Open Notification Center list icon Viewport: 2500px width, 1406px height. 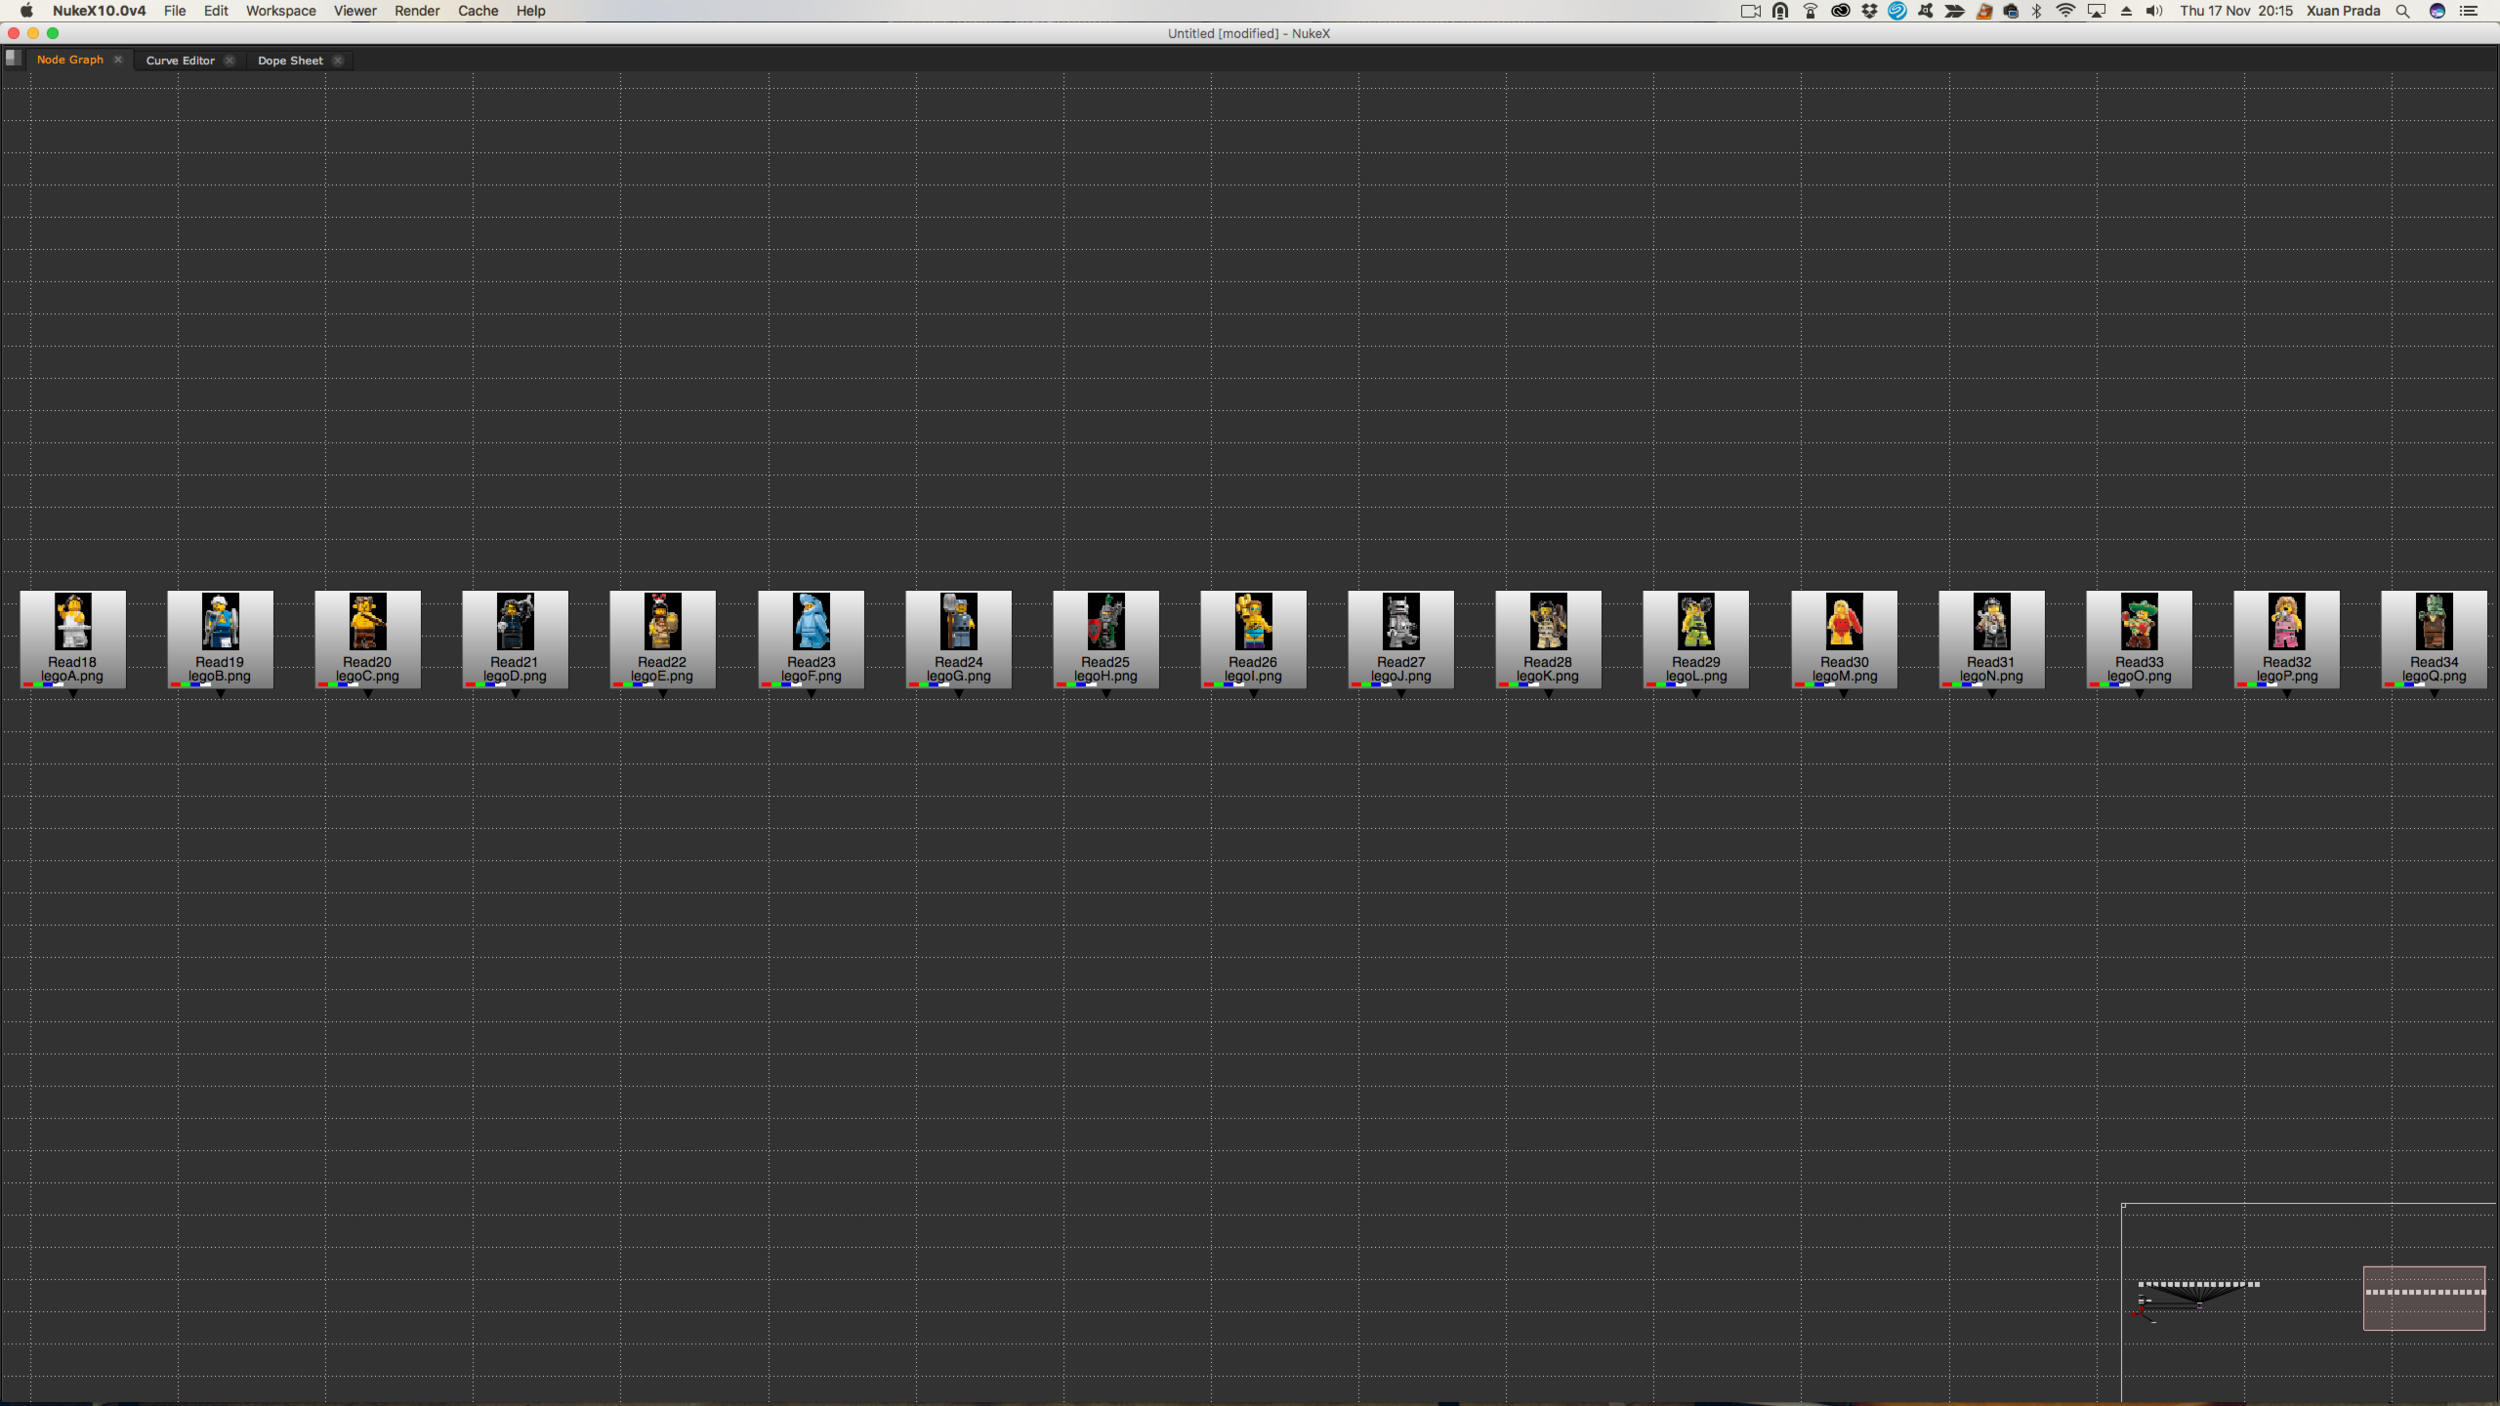click(2469, 11)
